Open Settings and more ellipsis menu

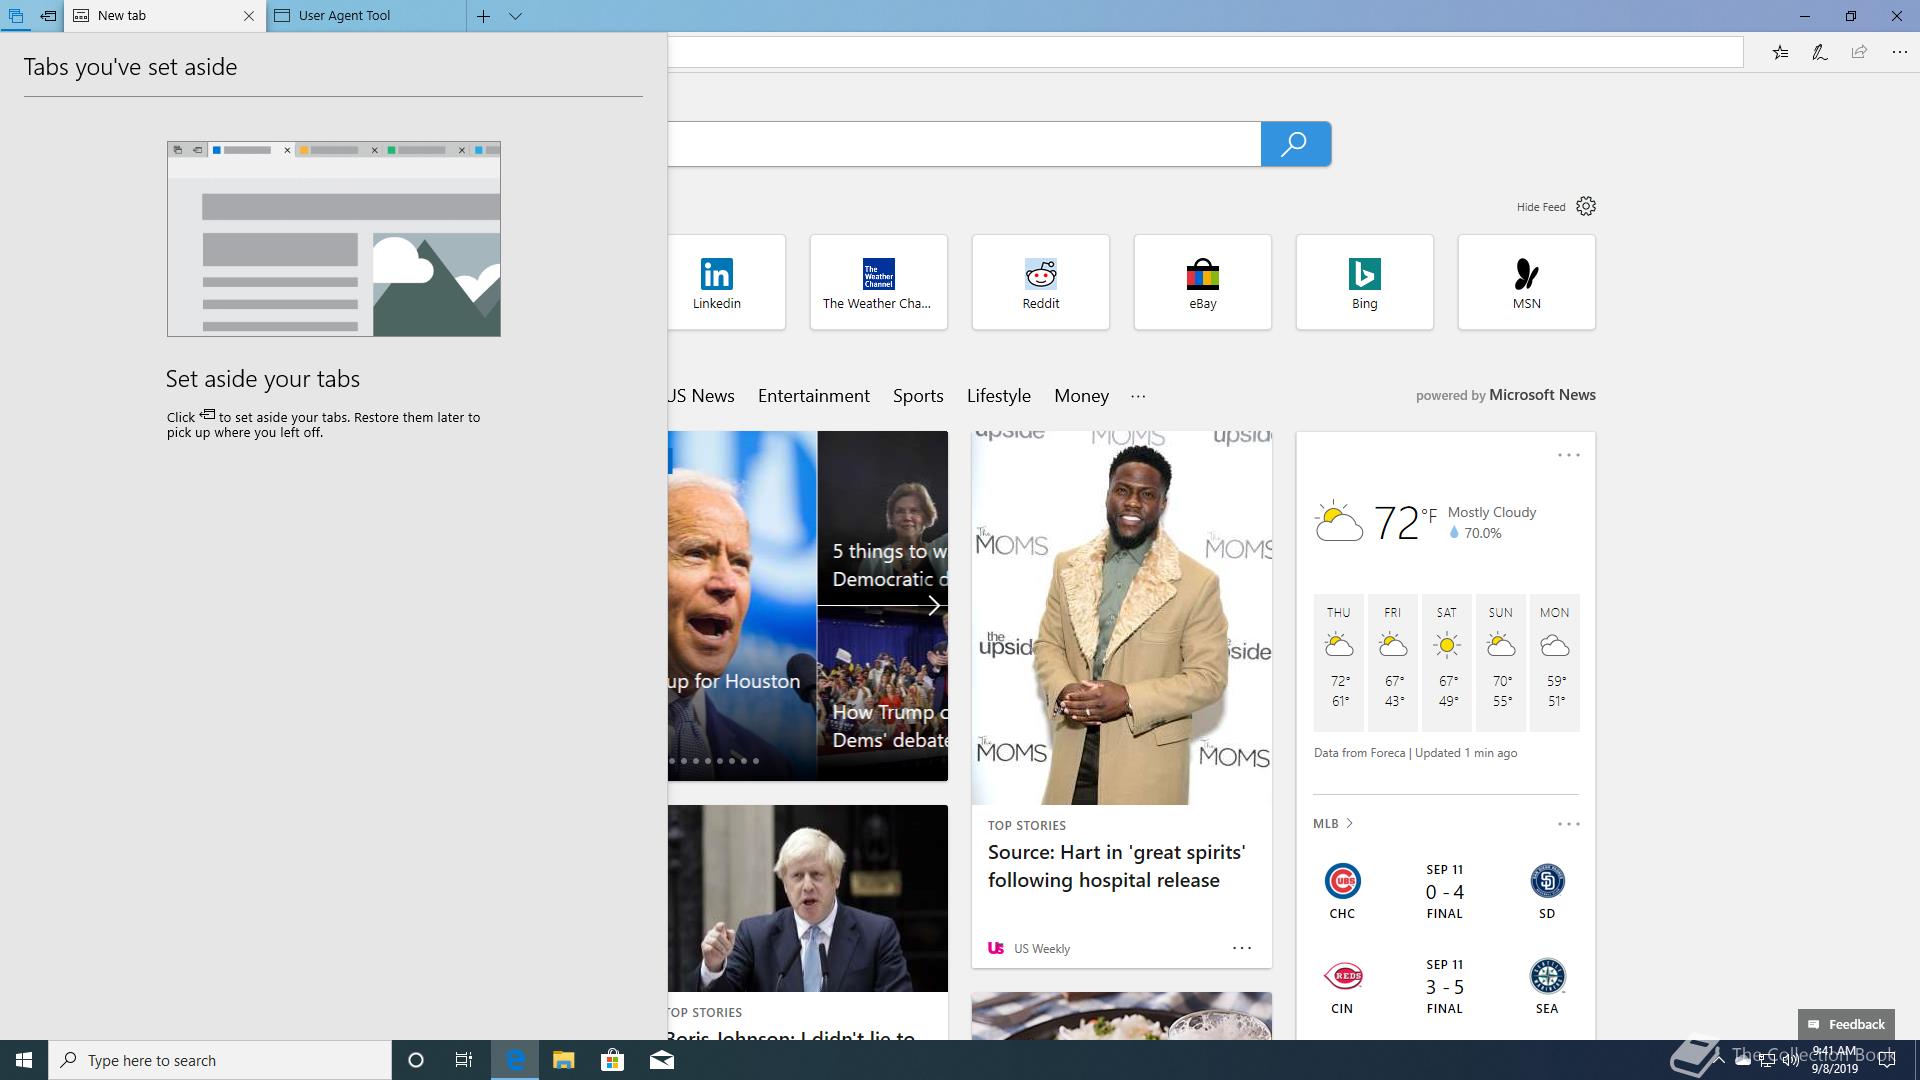[x=1899, y=52]
